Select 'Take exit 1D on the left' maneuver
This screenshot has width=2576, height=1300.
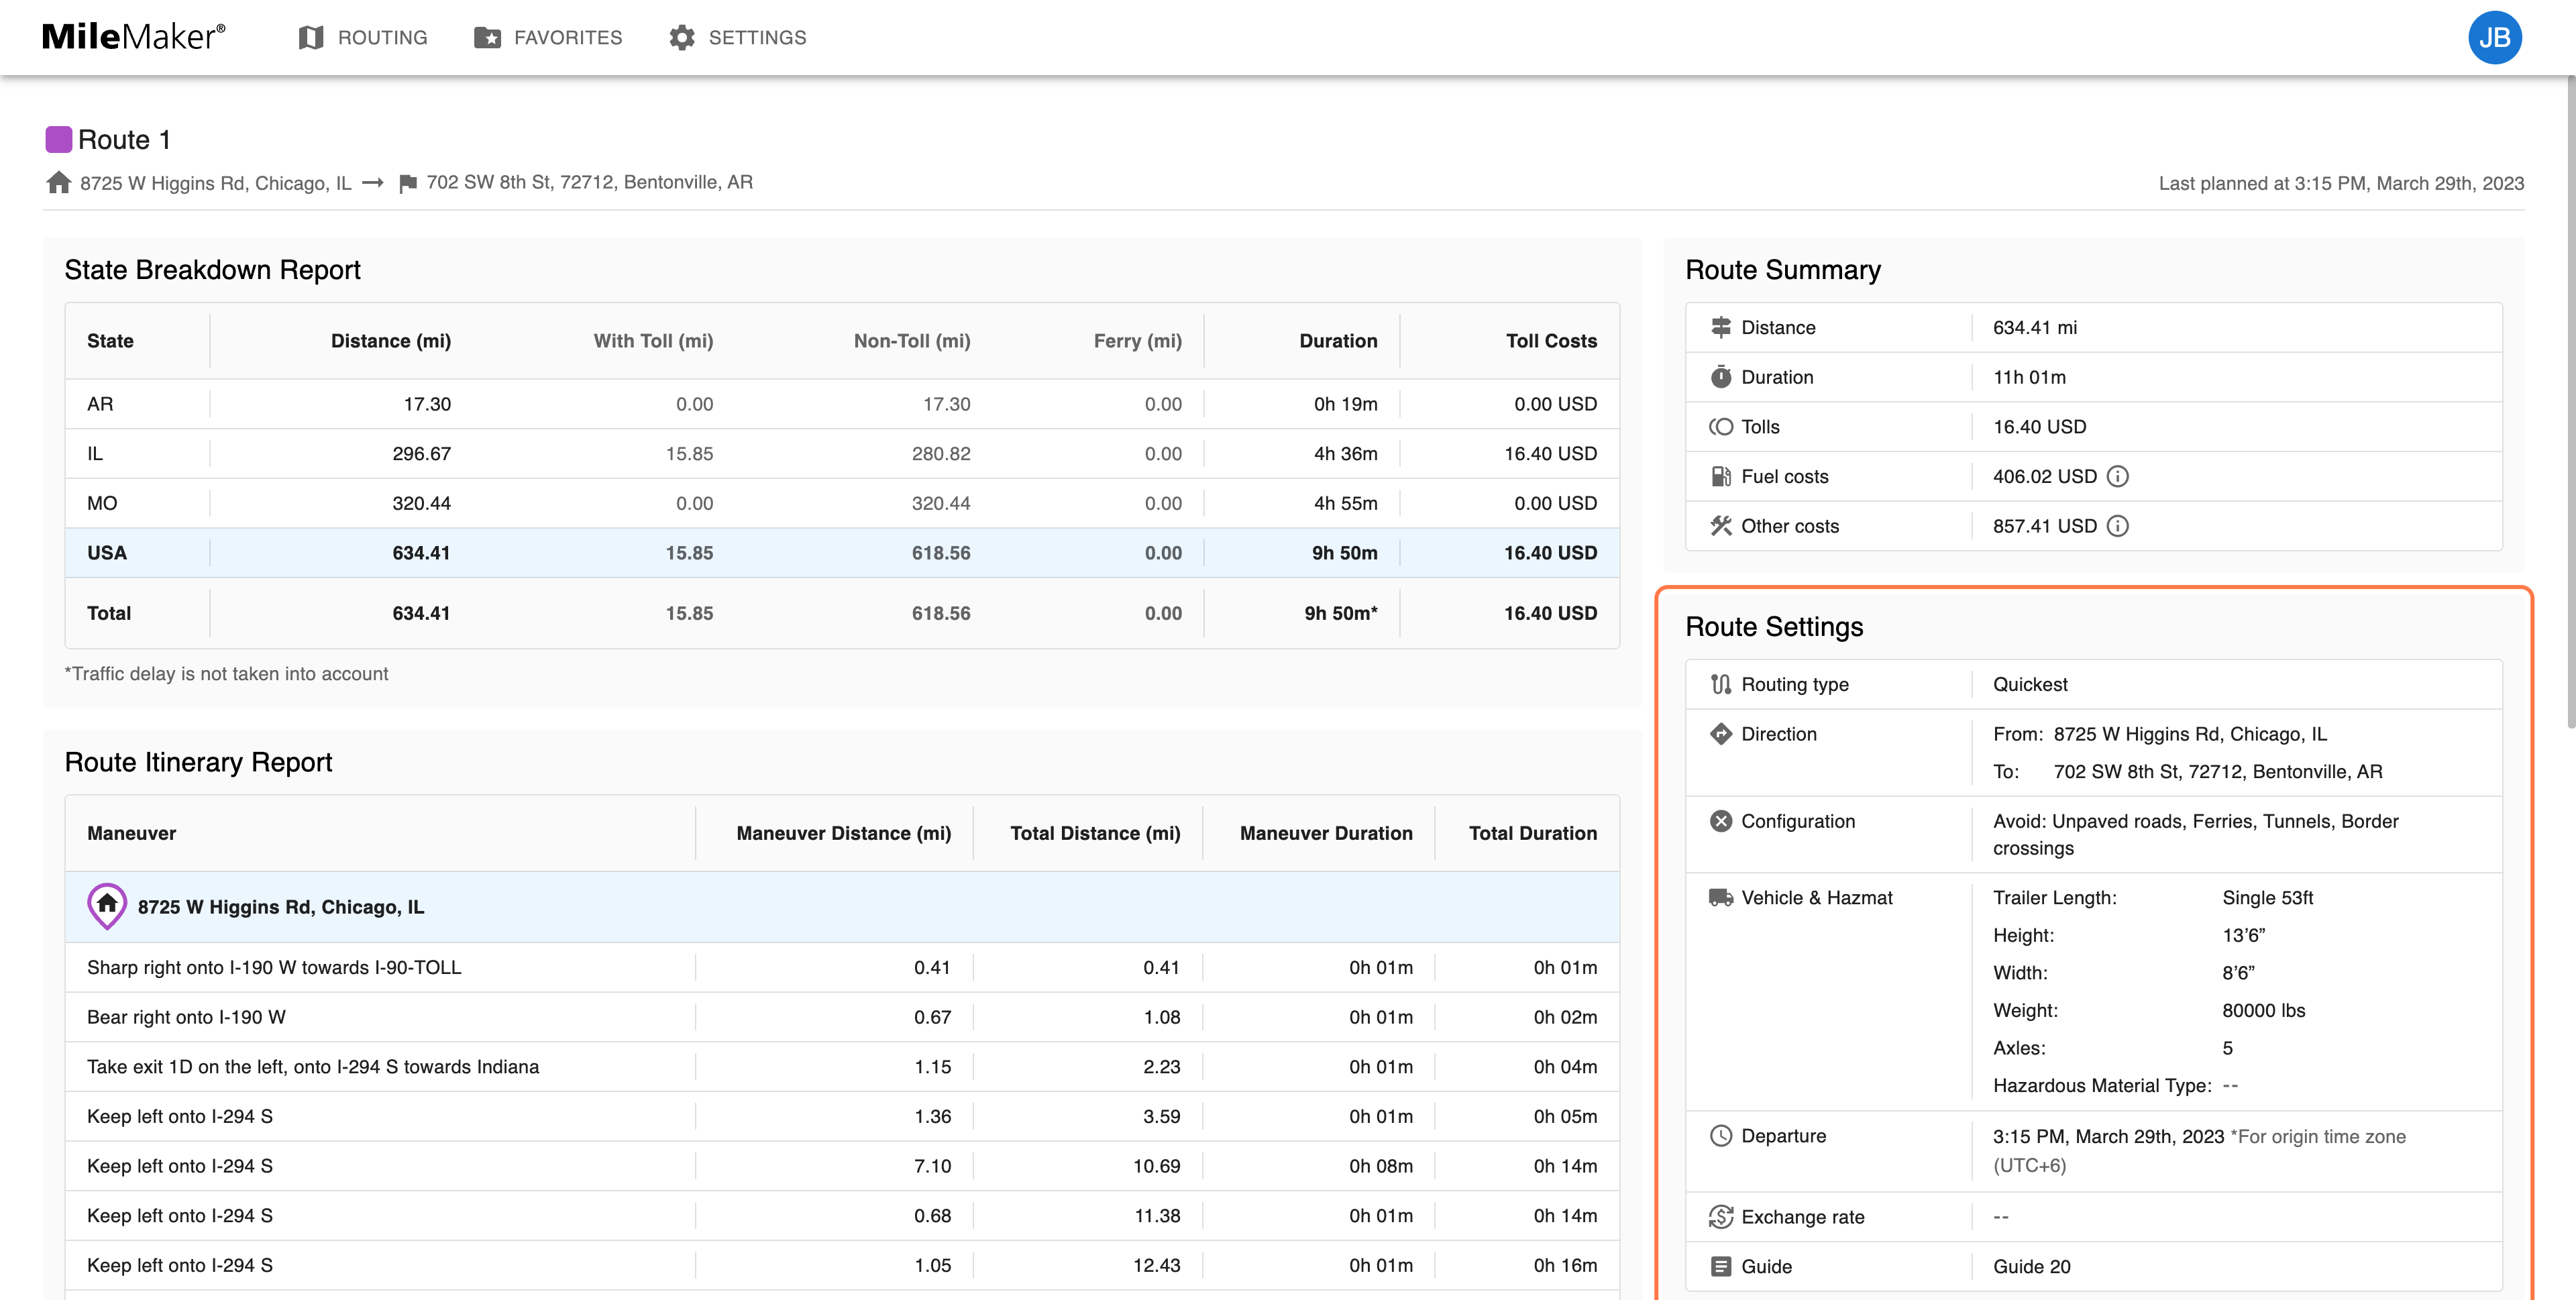coord(842,1067)
